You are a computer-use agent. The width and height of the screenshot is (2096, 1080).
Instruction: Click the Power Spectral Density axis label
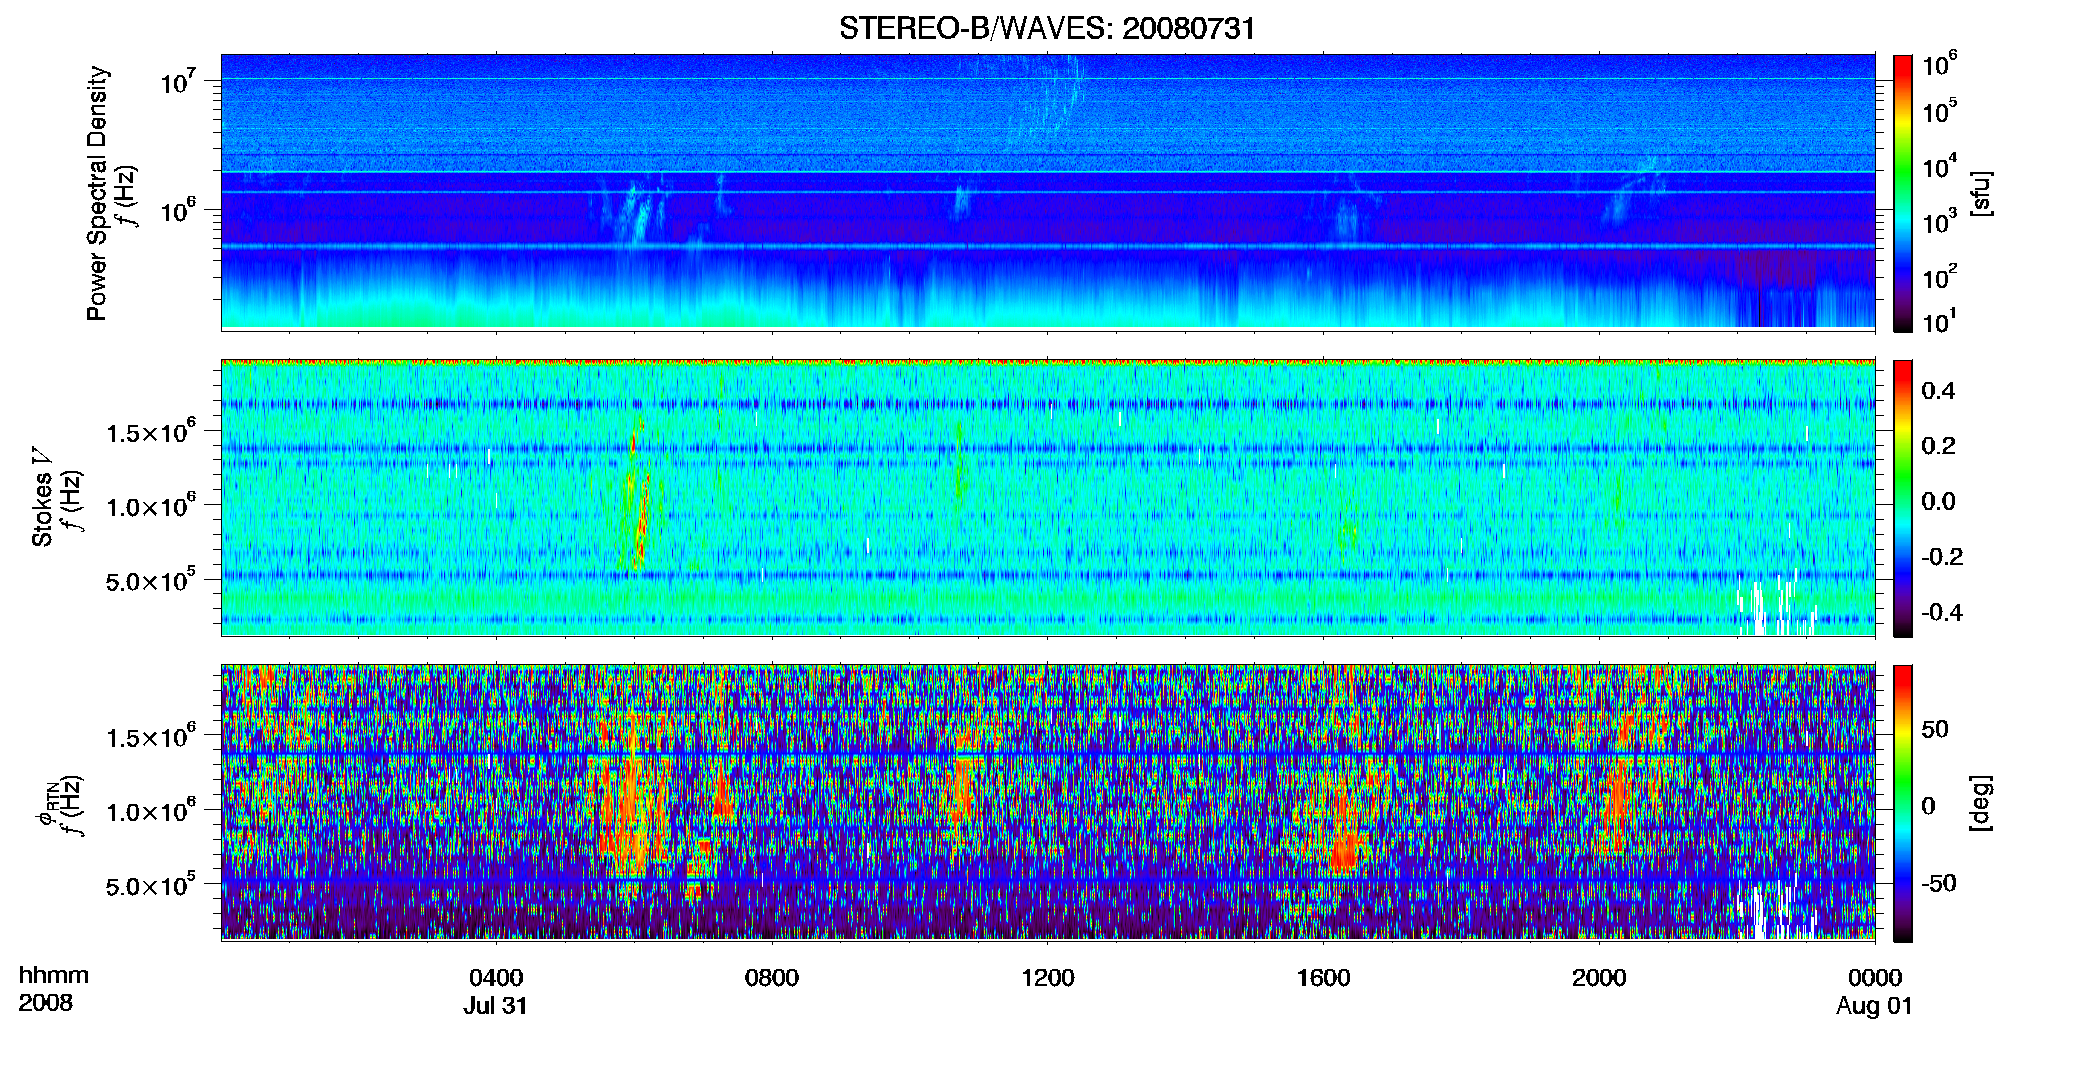tap(97, 193)
